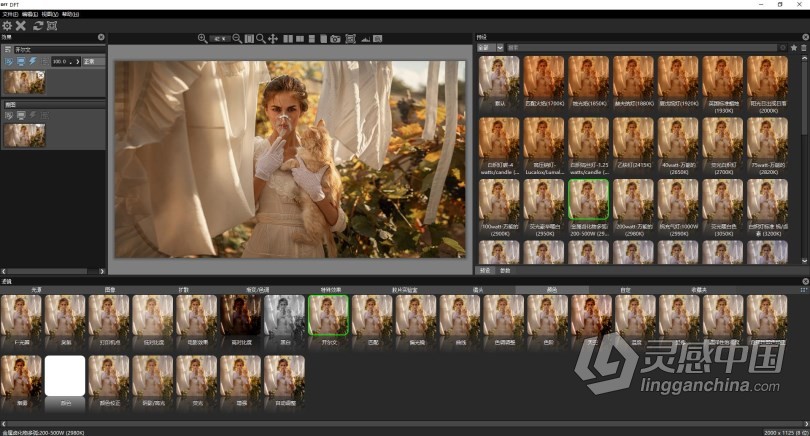
Task: Open the 文件 menu
Action: (10, 14)
